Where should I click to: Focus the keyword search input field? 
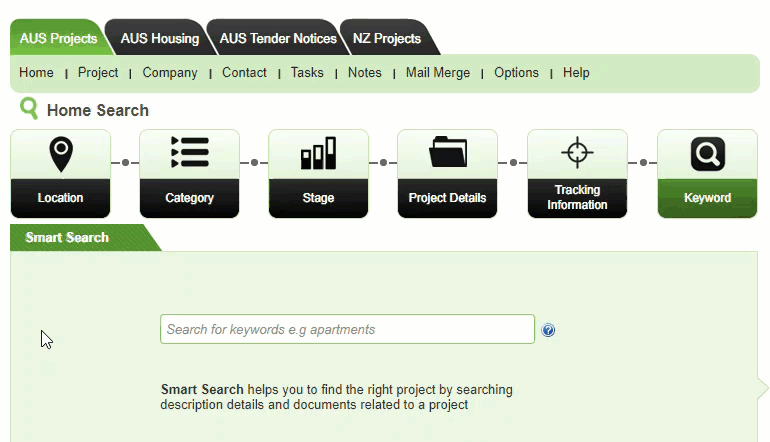point(347,329)
